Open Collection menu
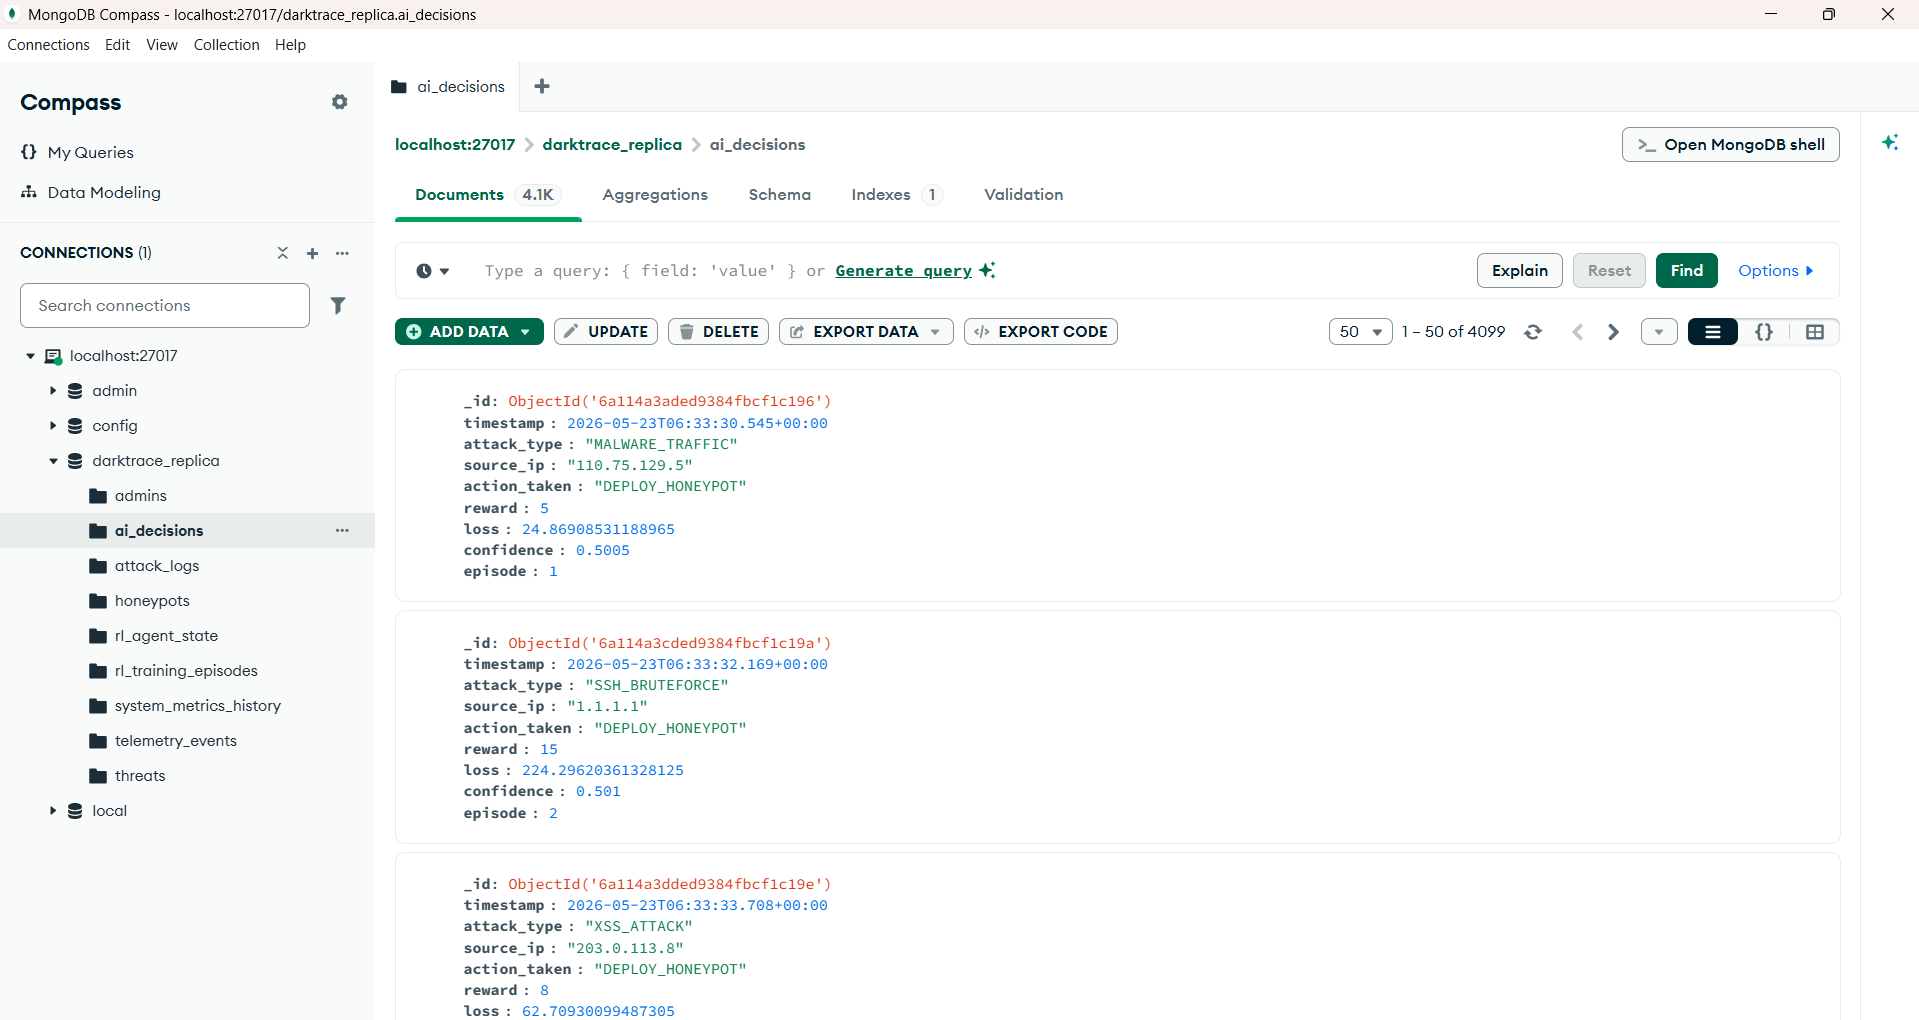The height and width of the screenshot is (1020, 1919). coord(226,45)
